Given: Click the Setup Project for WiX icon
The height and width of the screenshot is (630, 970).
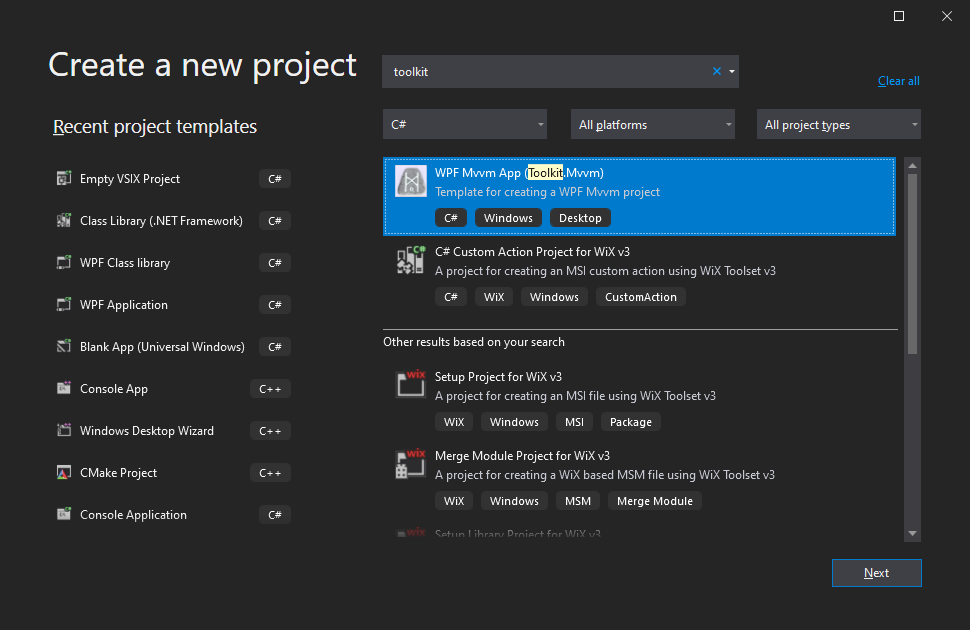Looking at the screenshot, I should pos(411,384).
